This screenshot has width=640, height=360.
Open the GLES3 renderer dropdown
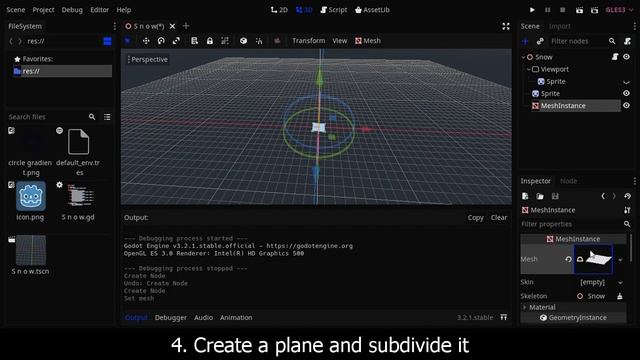[x=620, y=10]
